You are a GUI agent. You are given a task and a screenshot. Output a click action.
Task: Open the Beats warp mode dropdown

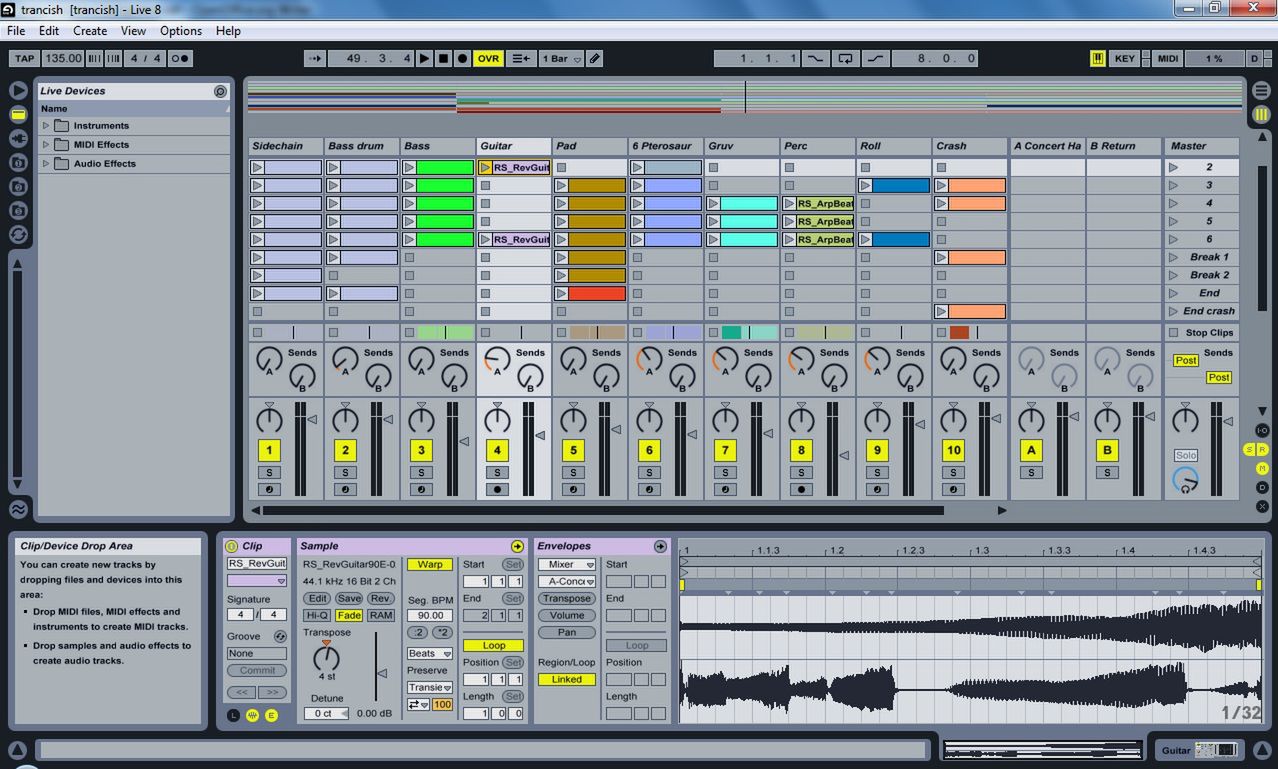point(430,653)
